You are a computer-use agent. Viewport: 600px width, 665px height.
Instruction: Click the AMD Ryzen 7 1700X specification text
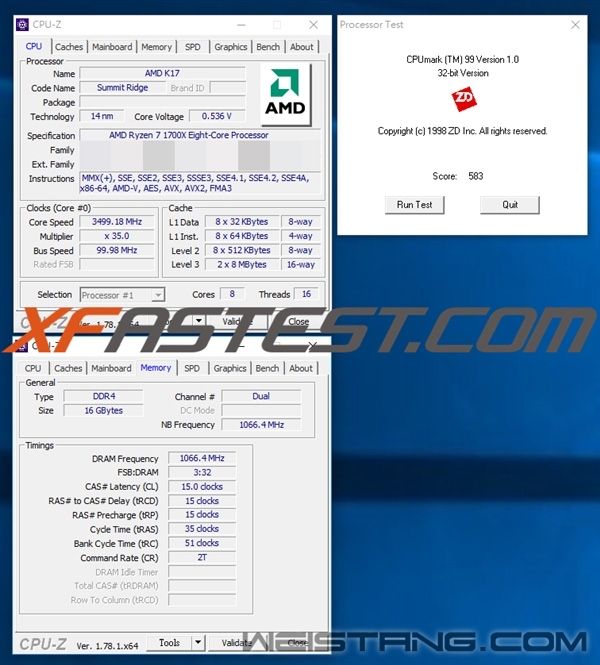pos(189,135)
